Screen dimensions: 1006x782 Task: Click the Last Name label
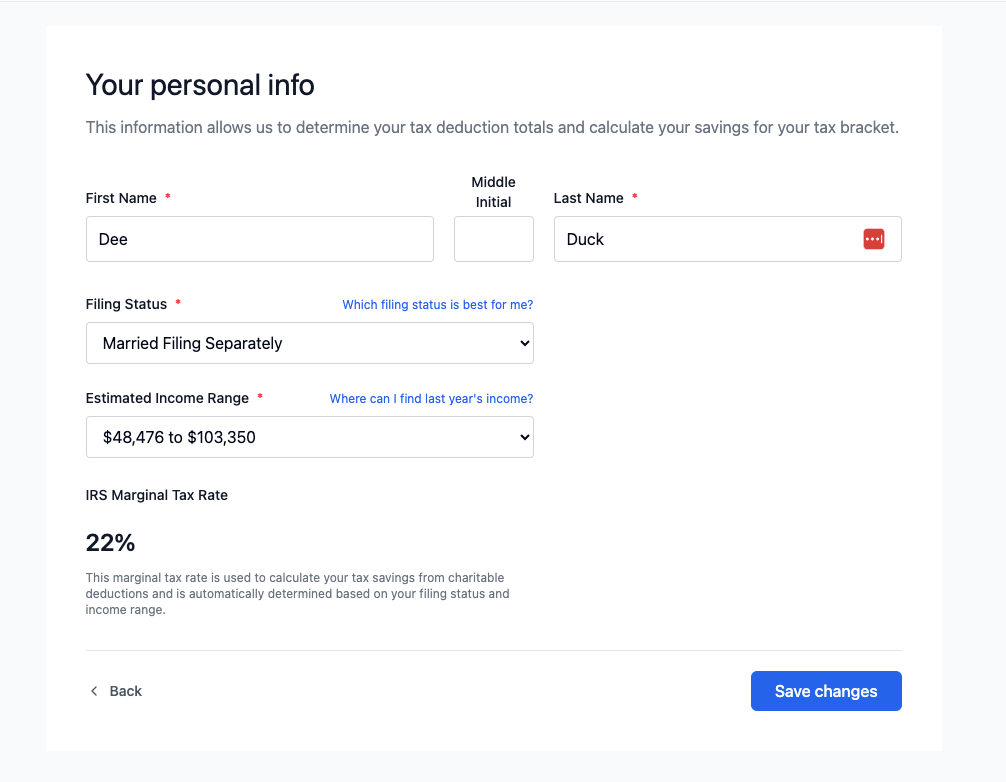coord(588,198)
